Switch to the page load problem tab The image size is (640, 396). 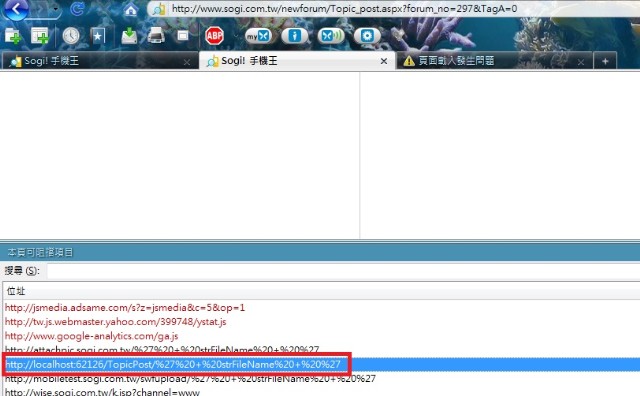494,61
